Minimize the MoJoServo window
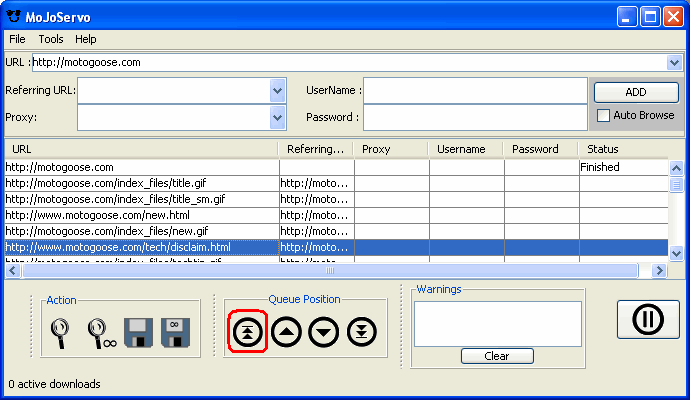Image resolution: width=690 pixels, height=400 pixels. pos(627,17)
